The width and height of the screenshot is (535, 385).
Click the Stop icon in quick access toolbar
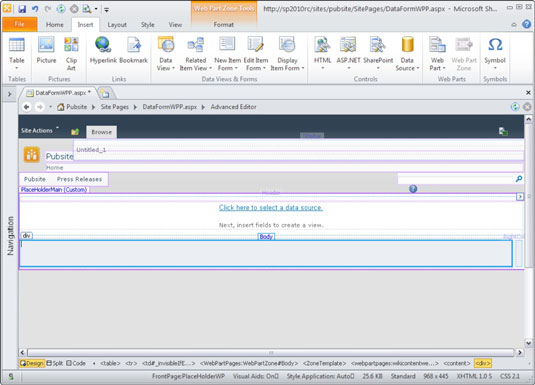click(74, 9)
